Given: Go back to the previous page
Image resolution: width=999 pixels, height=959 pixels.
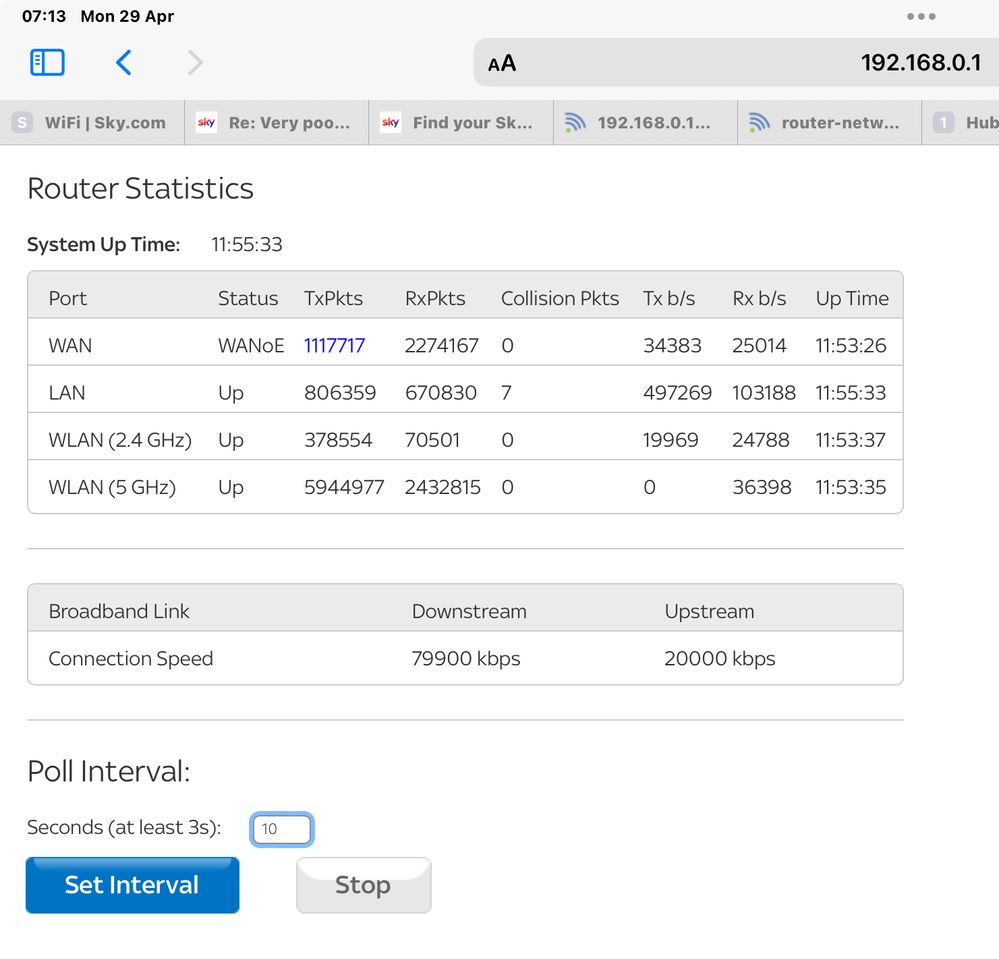Looking at the screenshot, I should [123, 63].
